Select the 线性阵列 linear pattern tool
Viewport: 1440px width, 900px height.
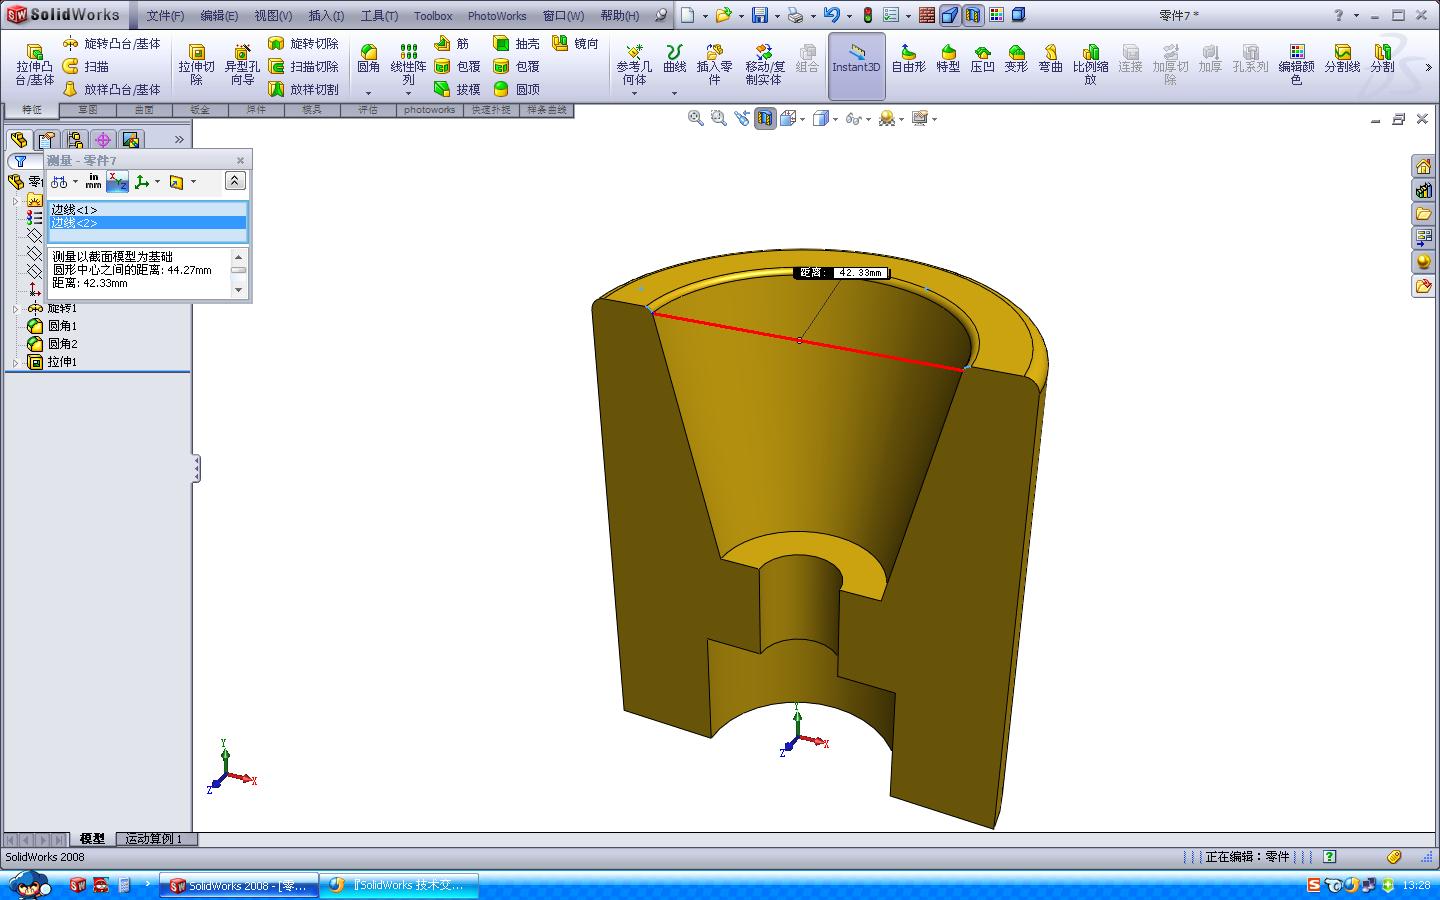[408, 65]
